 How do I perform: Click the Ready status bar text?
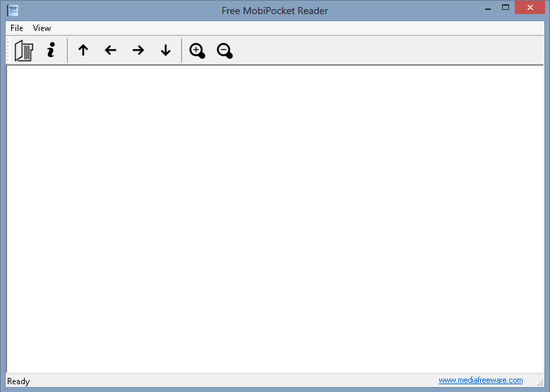click(19, 381)
